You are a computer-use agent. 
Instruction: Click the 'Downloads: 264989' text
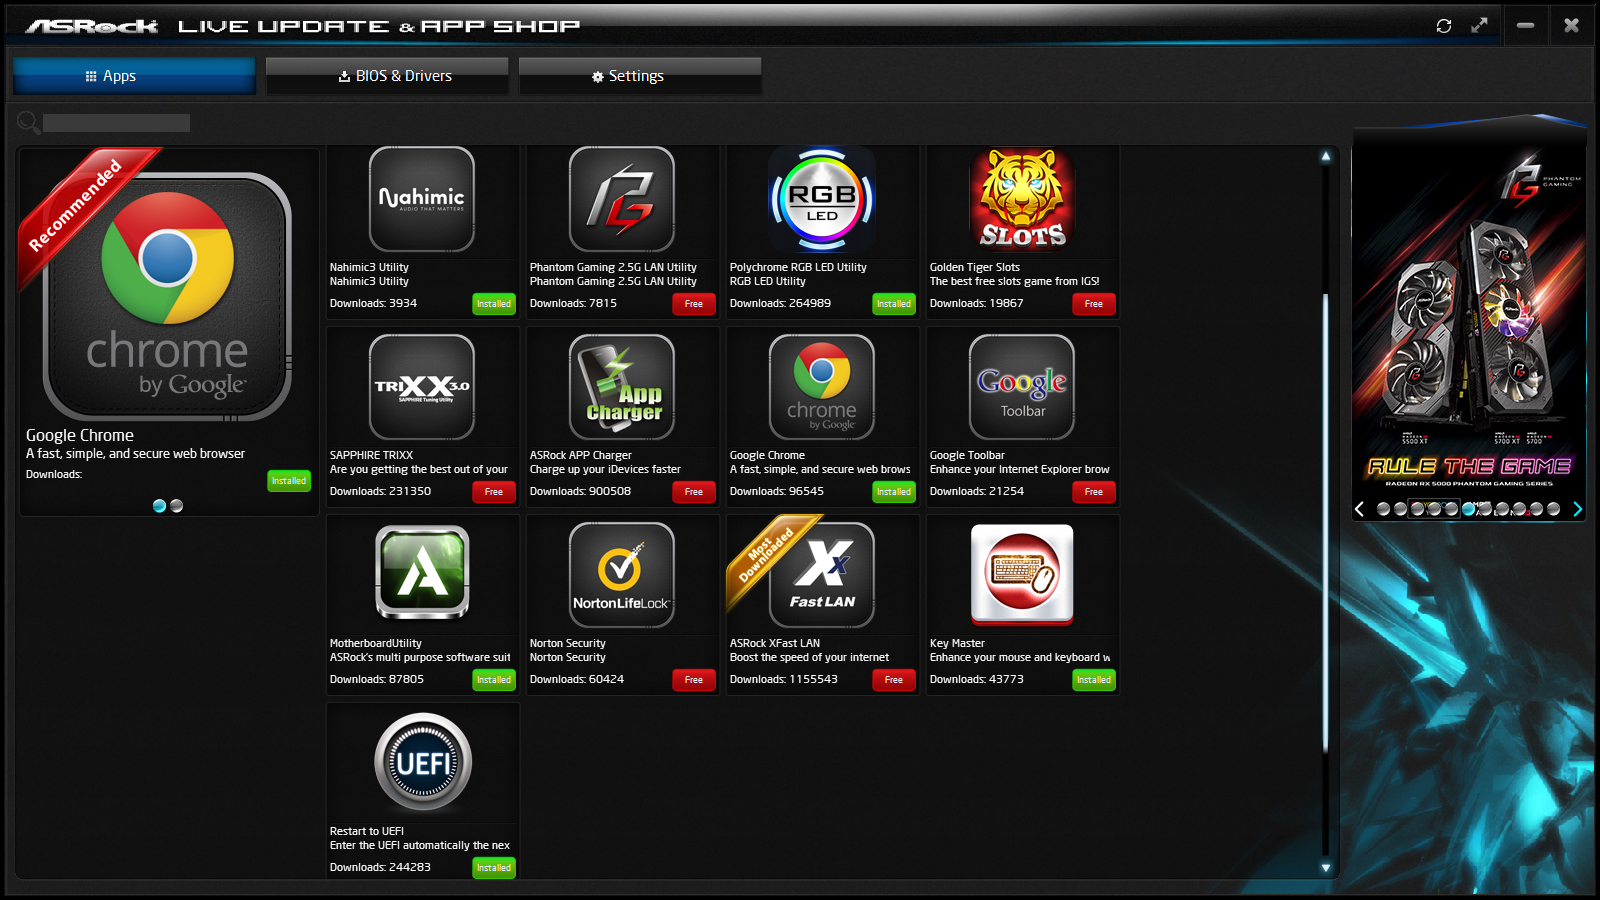point(780,304)
